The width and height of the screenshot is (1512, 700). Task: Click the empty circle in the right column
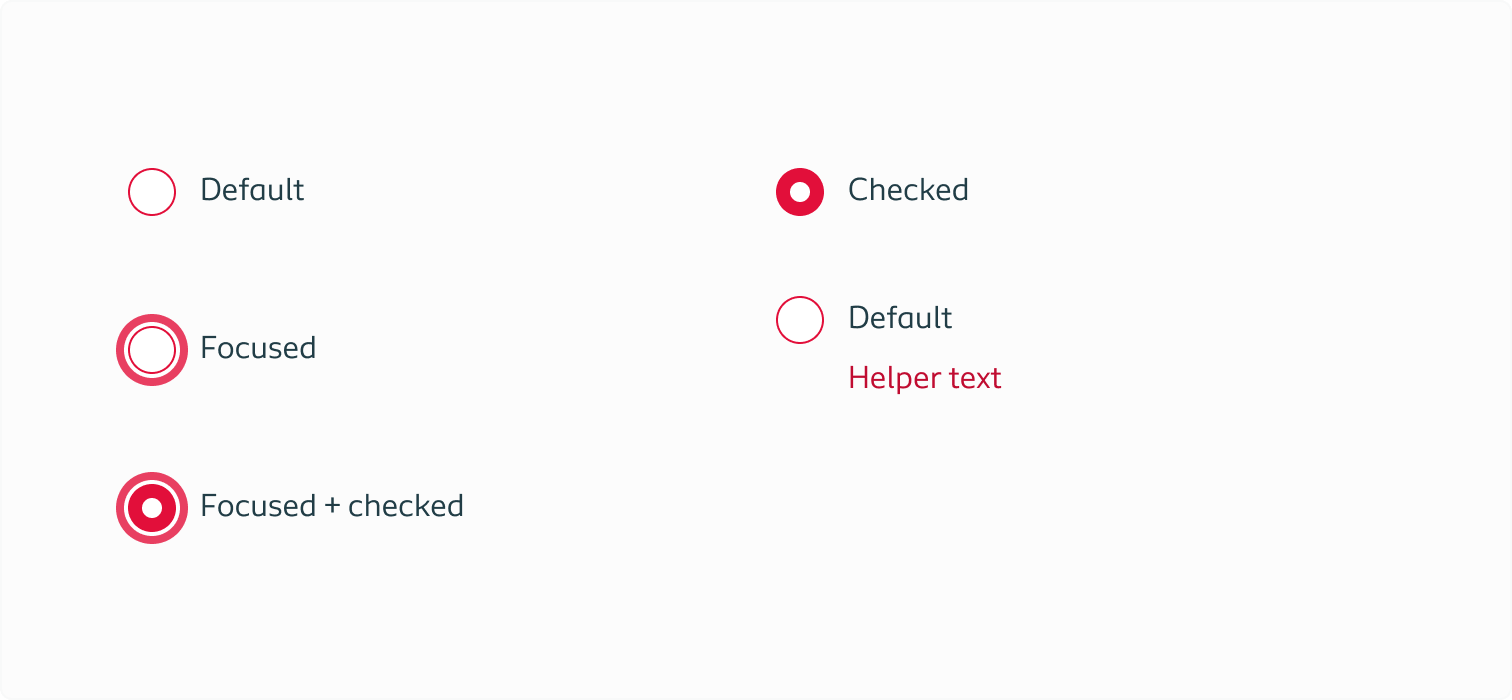(x=800, y=320)
